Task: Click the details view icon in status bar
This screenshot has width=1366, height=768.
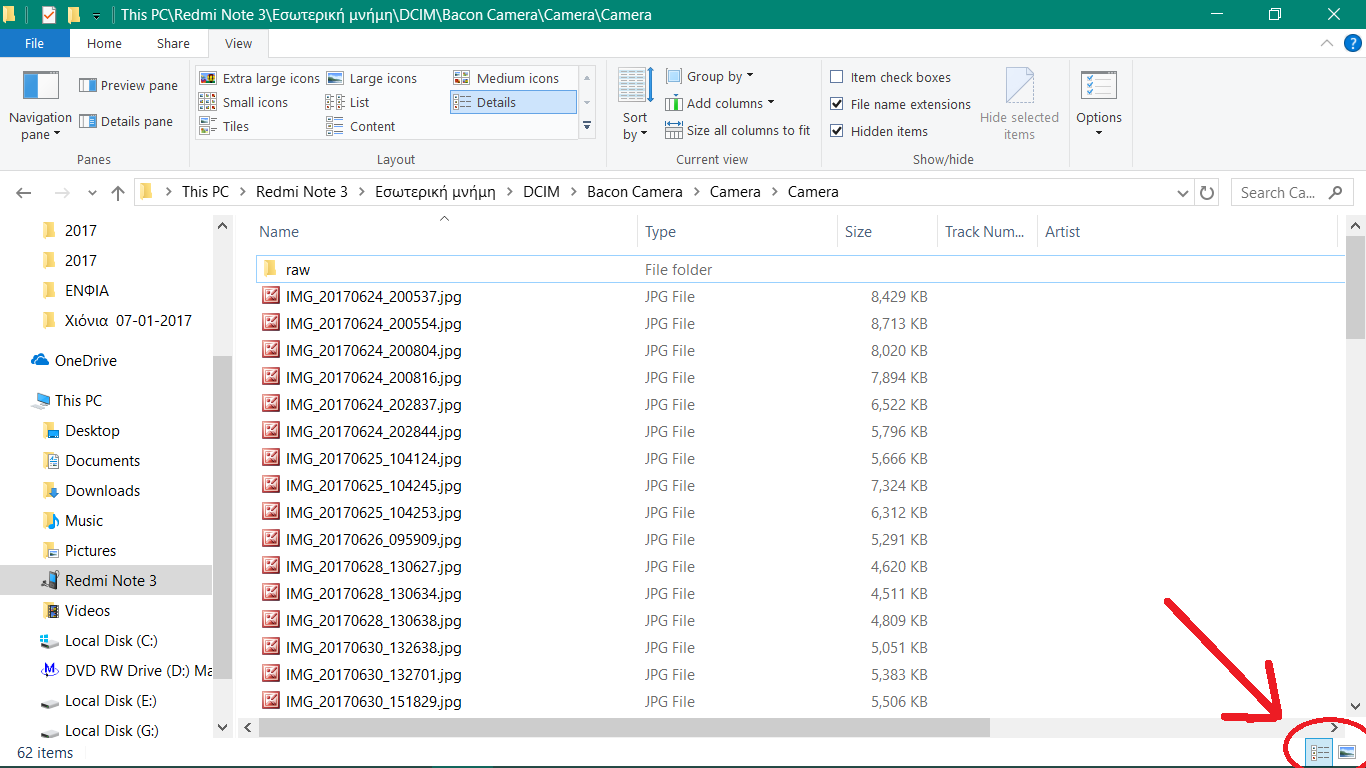Action: coord(1320,752)
